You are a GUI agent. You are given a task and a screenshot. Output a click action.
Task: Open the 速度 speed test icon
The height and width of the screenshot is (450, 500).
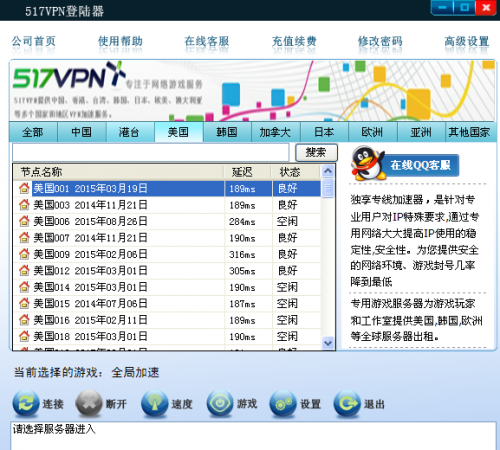click(154, 403)
